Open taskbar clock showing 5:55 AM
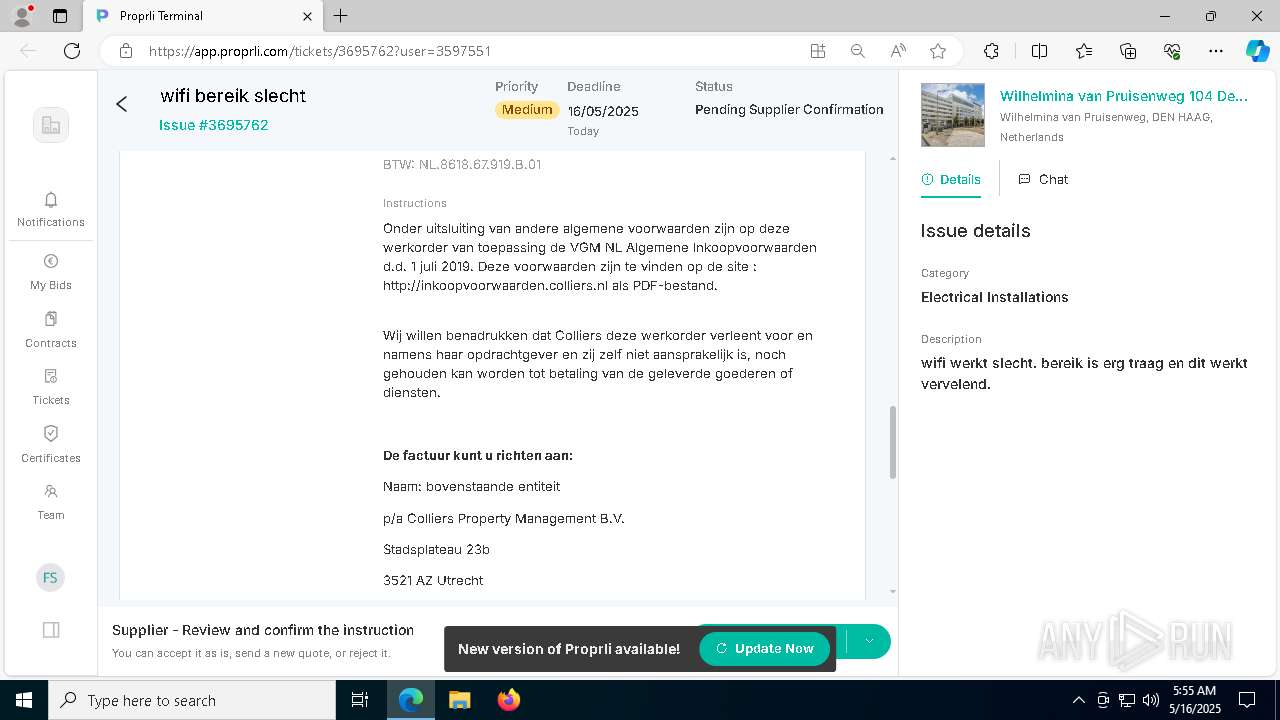The width and height of the screenshot is (1280, 720). click(x=1195, y=700)
